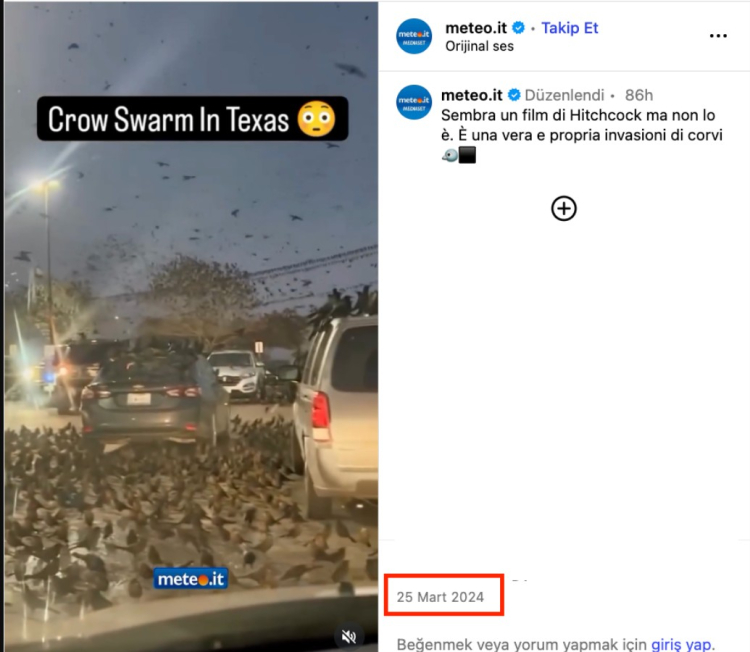The width and height of the screenshot is (750, 652).
Task: Click the verified badge next to Düzenlendi
Action: (514, 95)
